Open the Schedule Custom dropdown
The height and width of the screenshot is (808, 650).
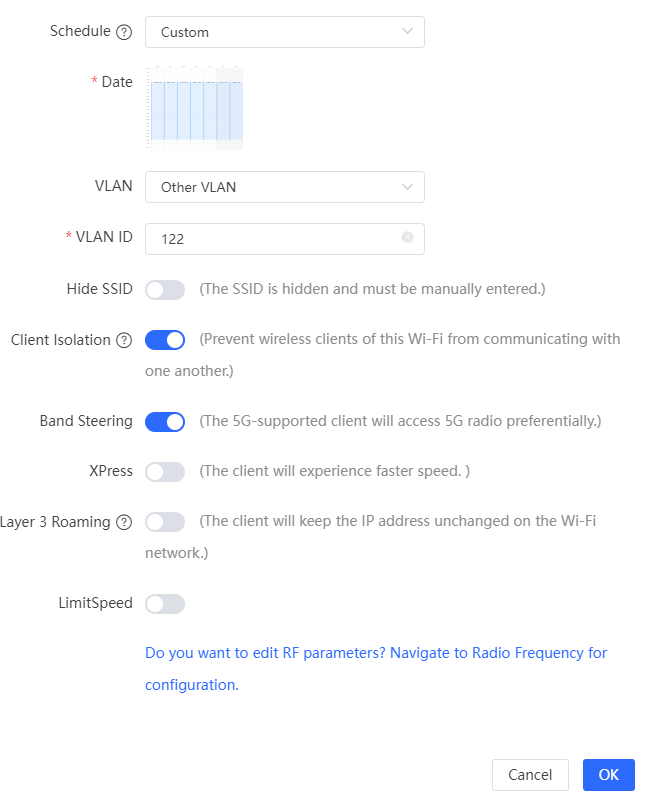285,32
